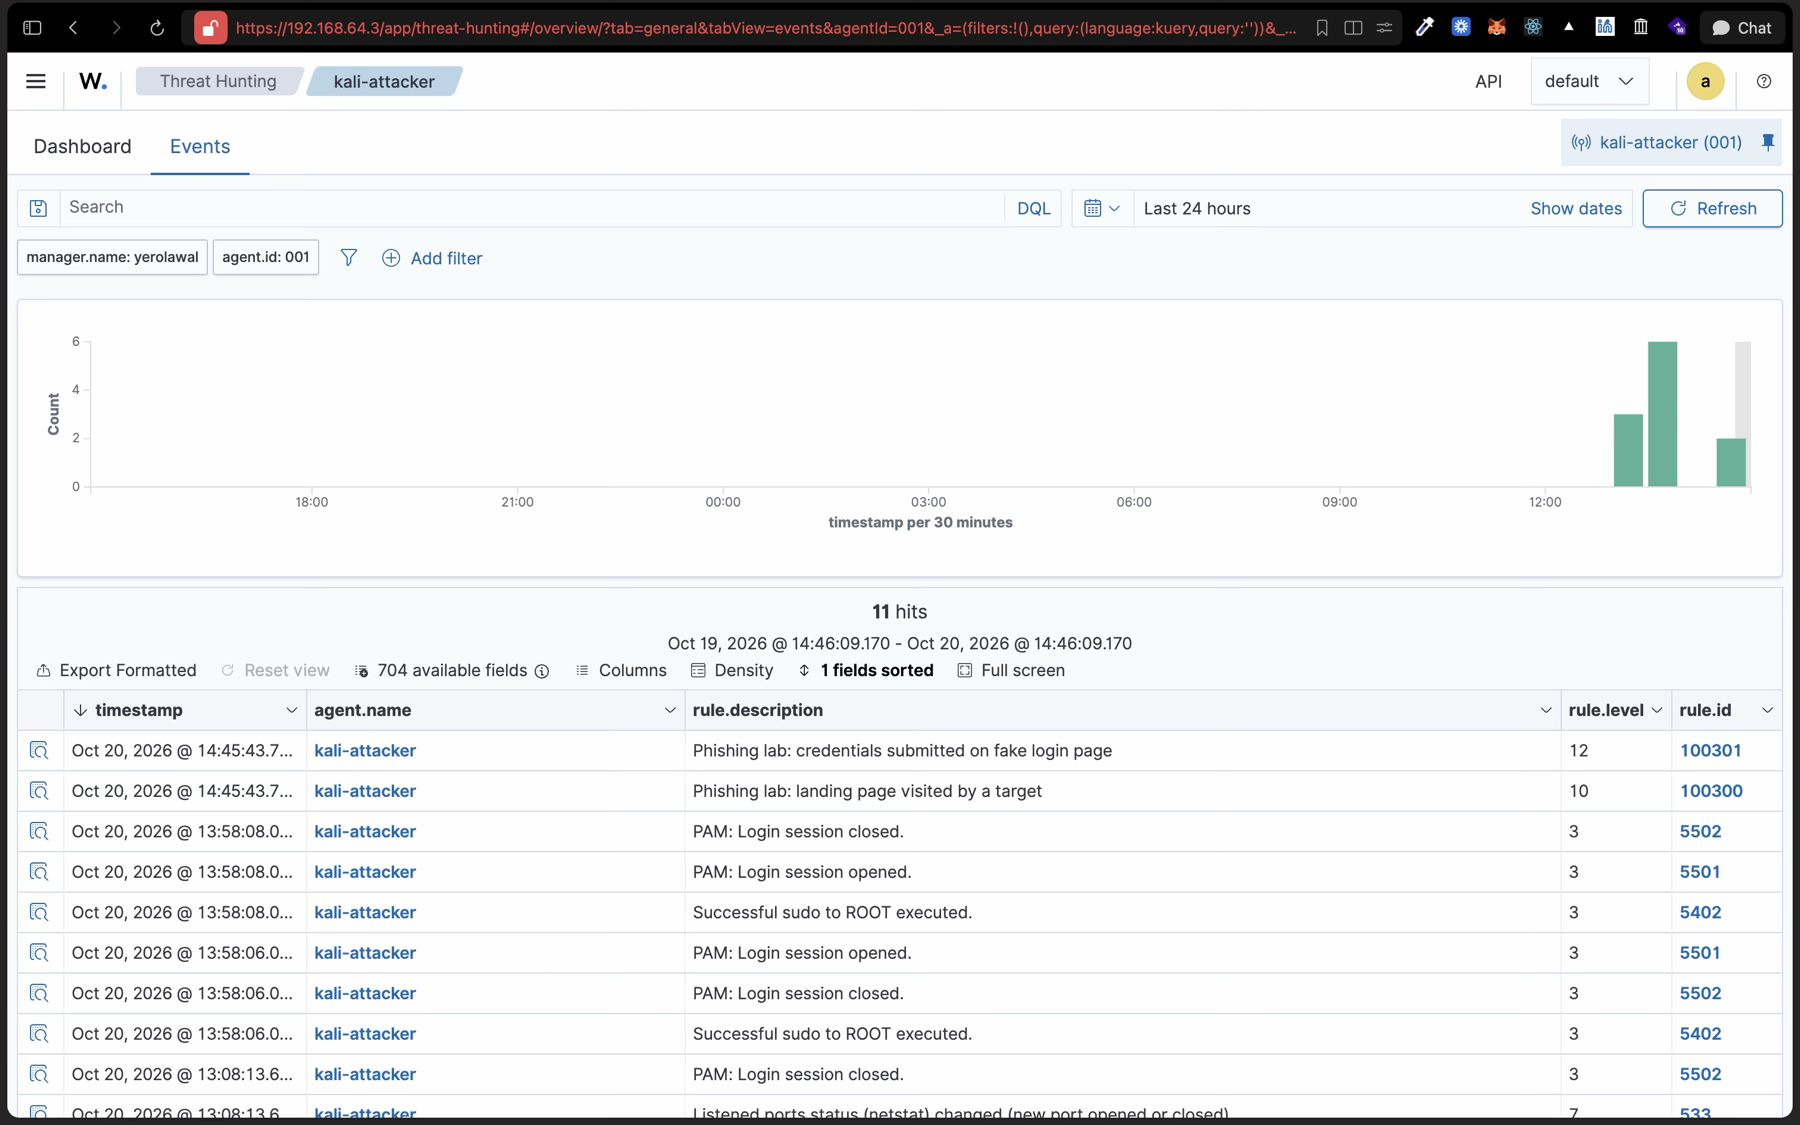Inspect the credentials submitted phishing event row
The height and width of the screenshot is (1125, 1800).
(39, 750)
